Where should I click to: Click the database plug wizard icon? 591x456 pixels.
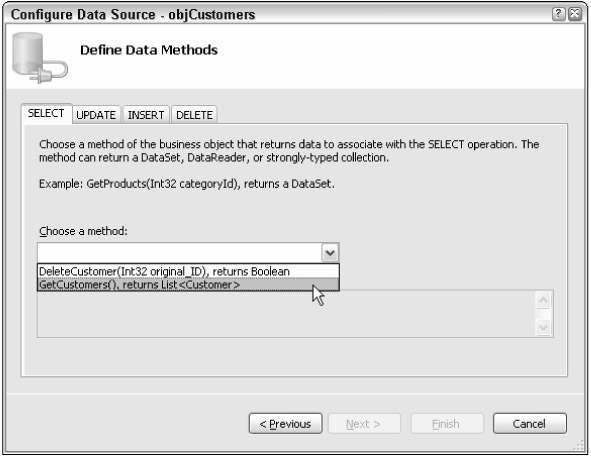(x=40, y=57)
